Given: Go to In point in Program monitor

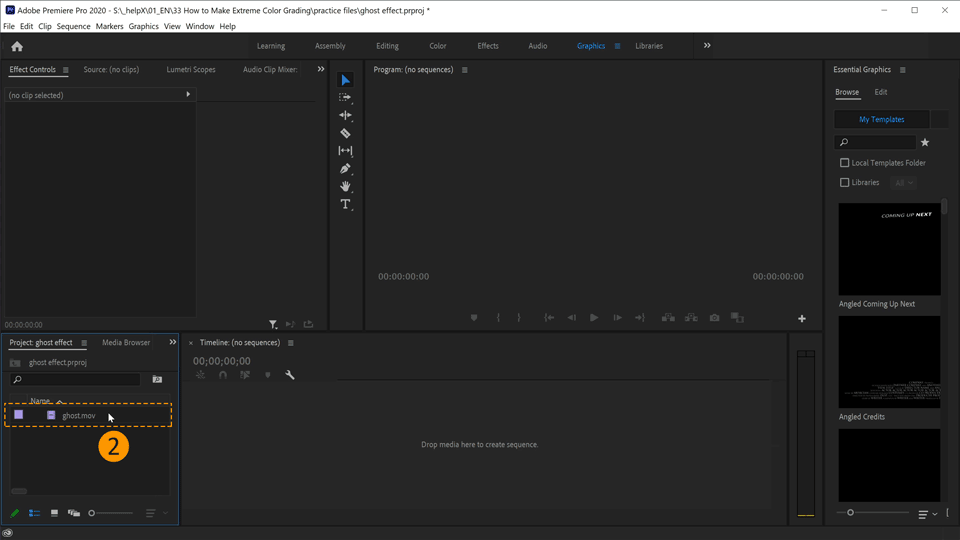Looking at the screenshot, I should pos(549,318).
